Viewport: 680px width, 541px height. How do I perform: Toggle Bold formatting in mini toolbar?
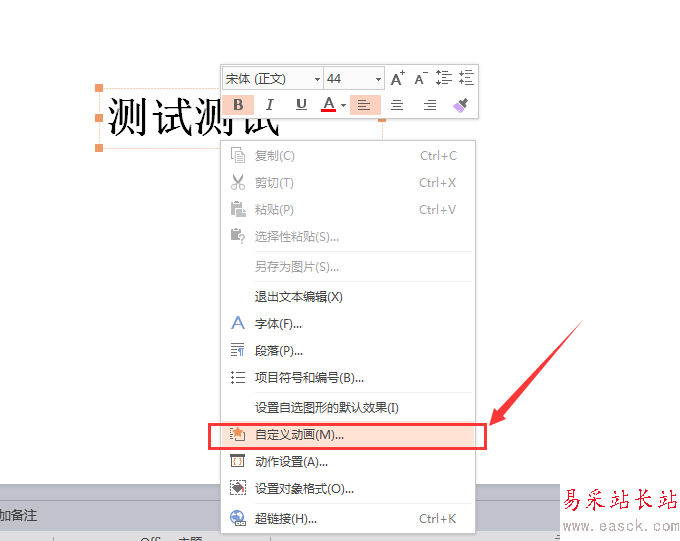coord(238,105)
